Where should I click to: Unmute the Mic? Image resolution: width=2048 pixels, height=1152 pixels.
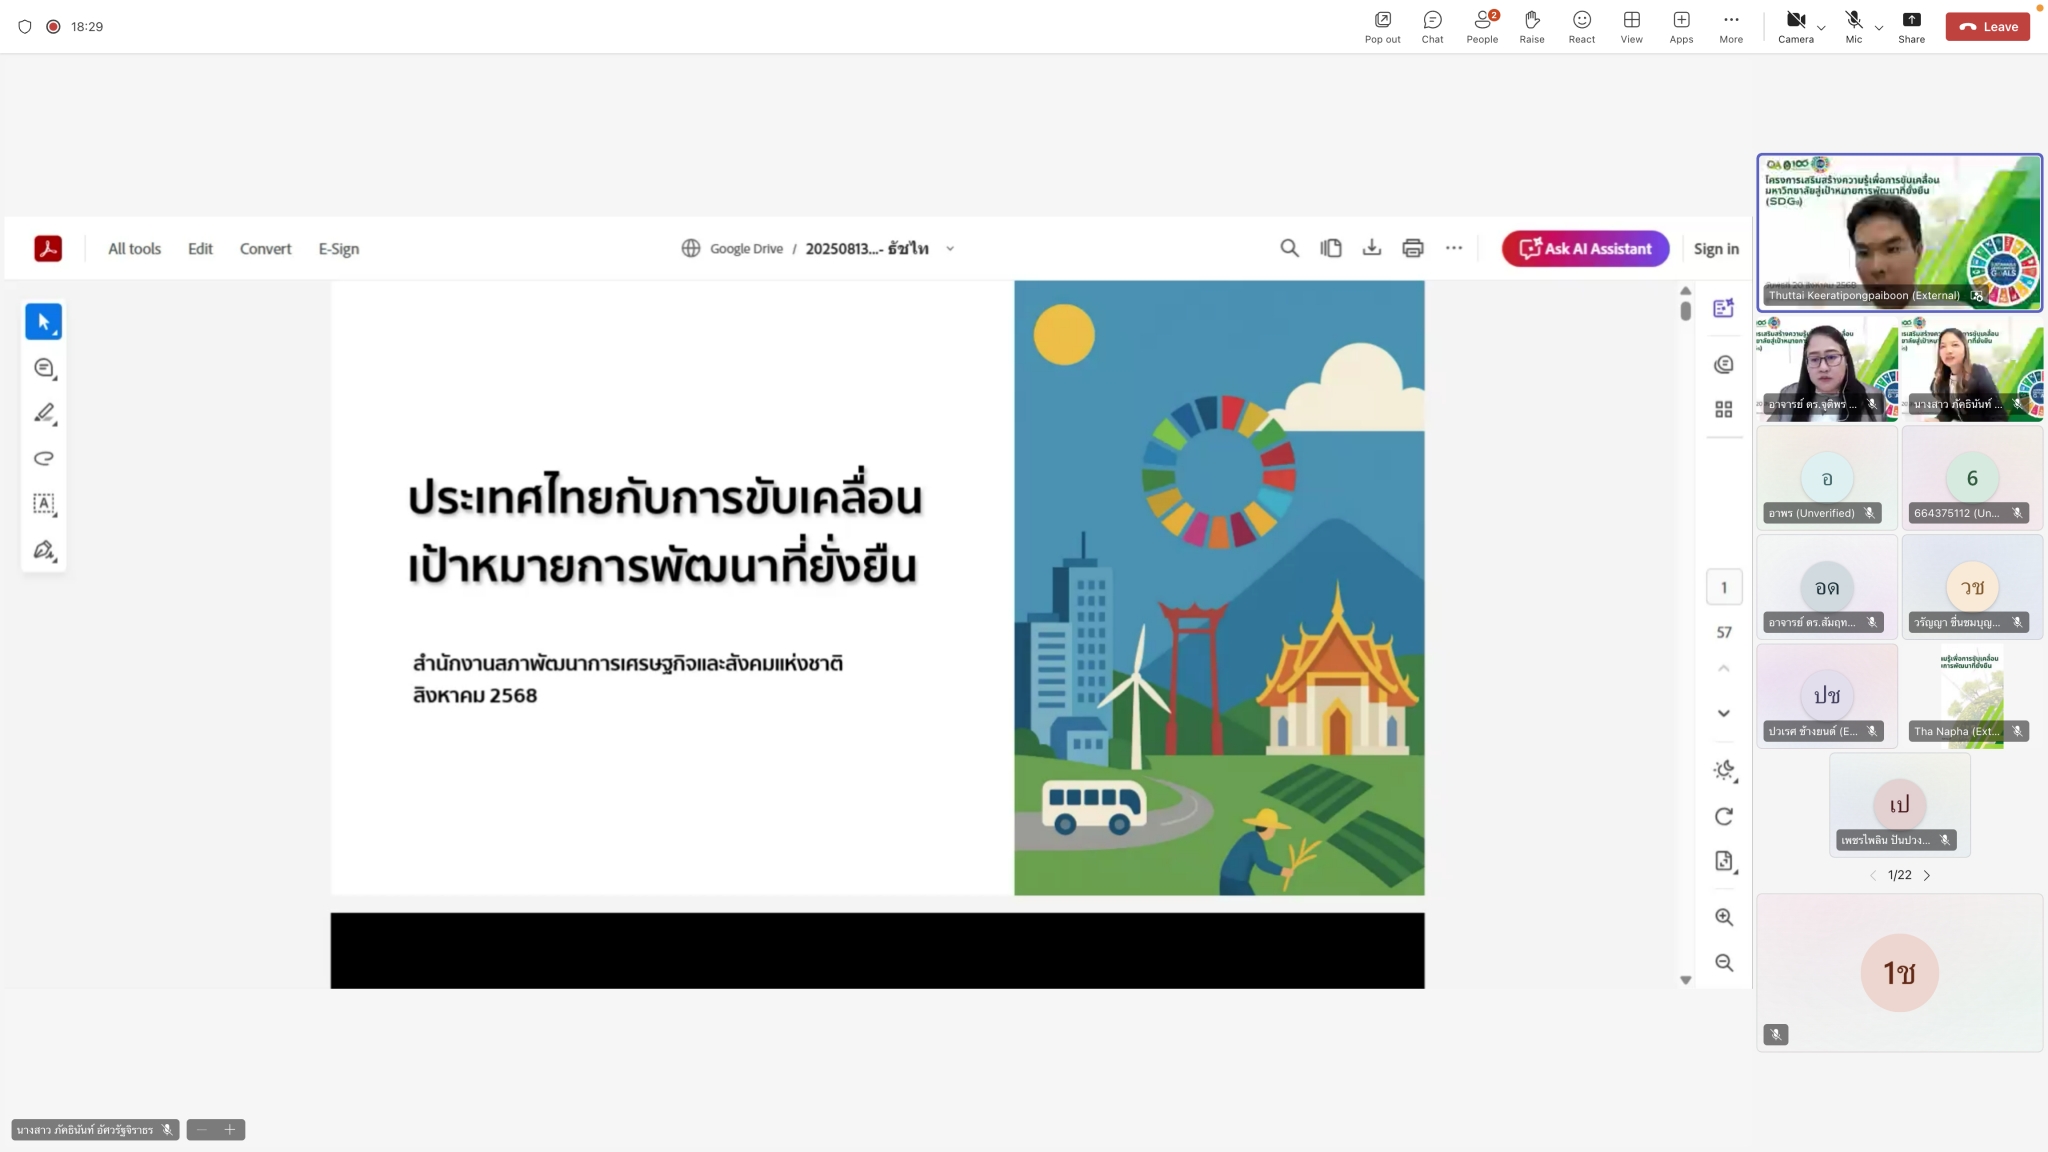coord(1853,26)
